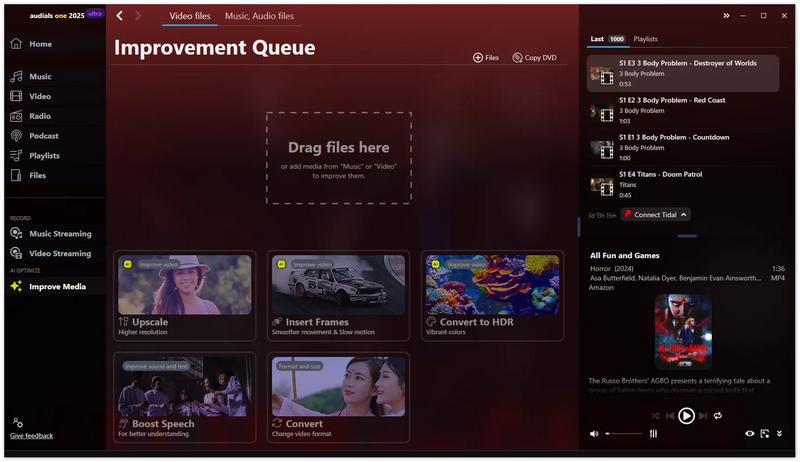Image resolution: width=800 pixels, height=462 pixels.
Task: Choose the Upscale improvement card
Action: point(185,296)
